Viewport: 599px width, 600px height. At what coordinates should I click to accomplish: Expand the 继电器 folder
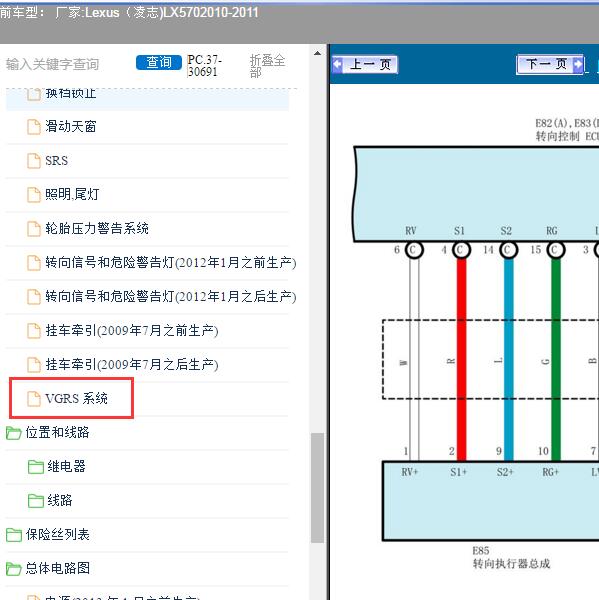(x=36, y=467)
